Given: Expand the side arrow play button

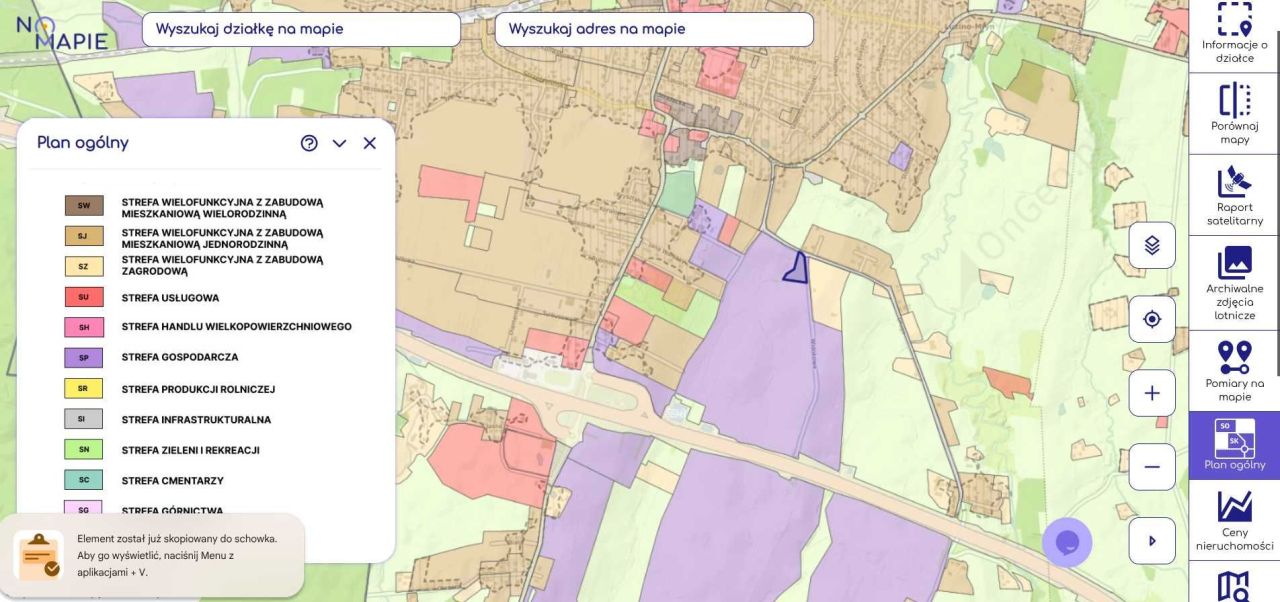Looking at the screenshot, I should click(1152, 541).
